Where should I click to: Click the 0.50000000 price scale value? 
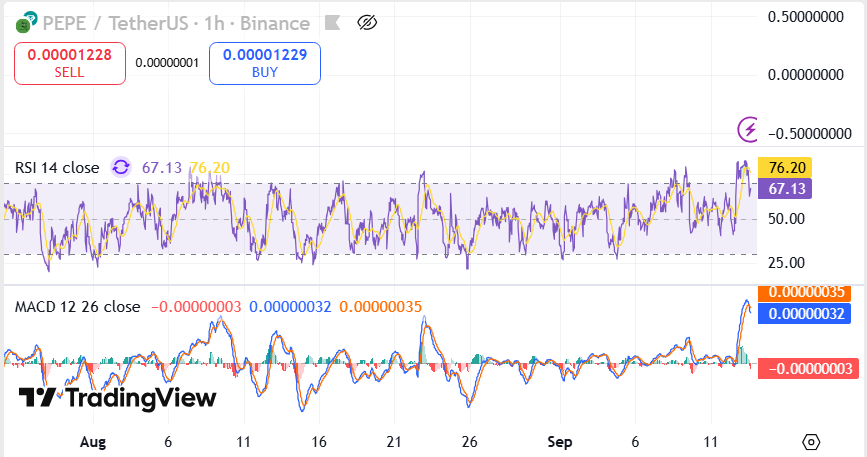(x=806, y=17)
